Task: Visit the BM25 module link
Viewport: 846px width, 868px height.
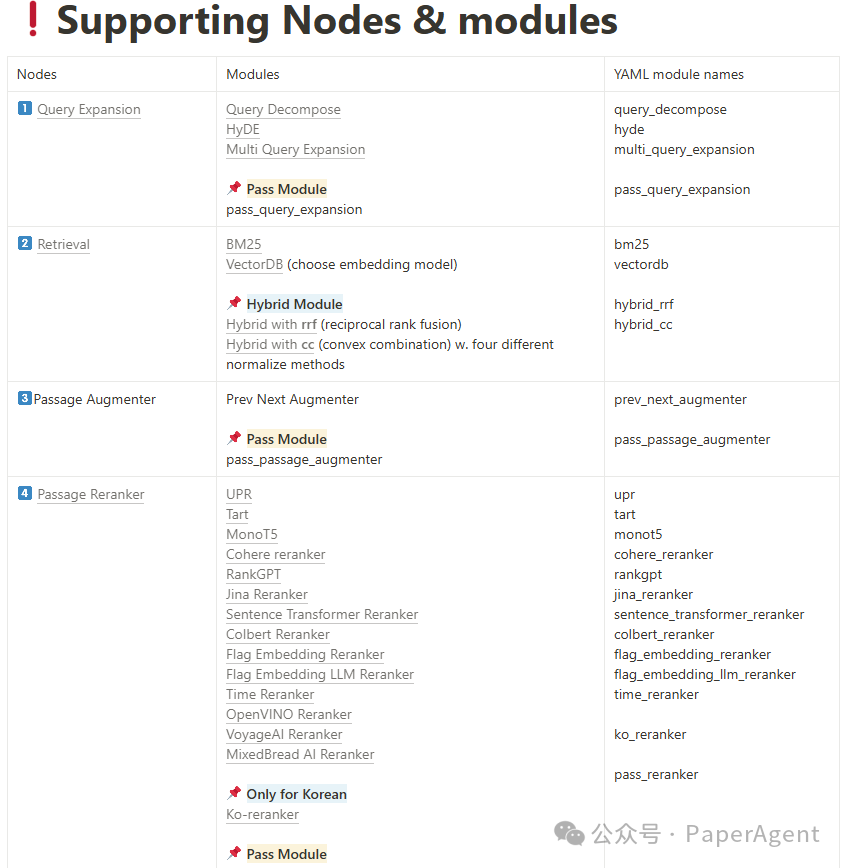Action: (x=244, y=245)
